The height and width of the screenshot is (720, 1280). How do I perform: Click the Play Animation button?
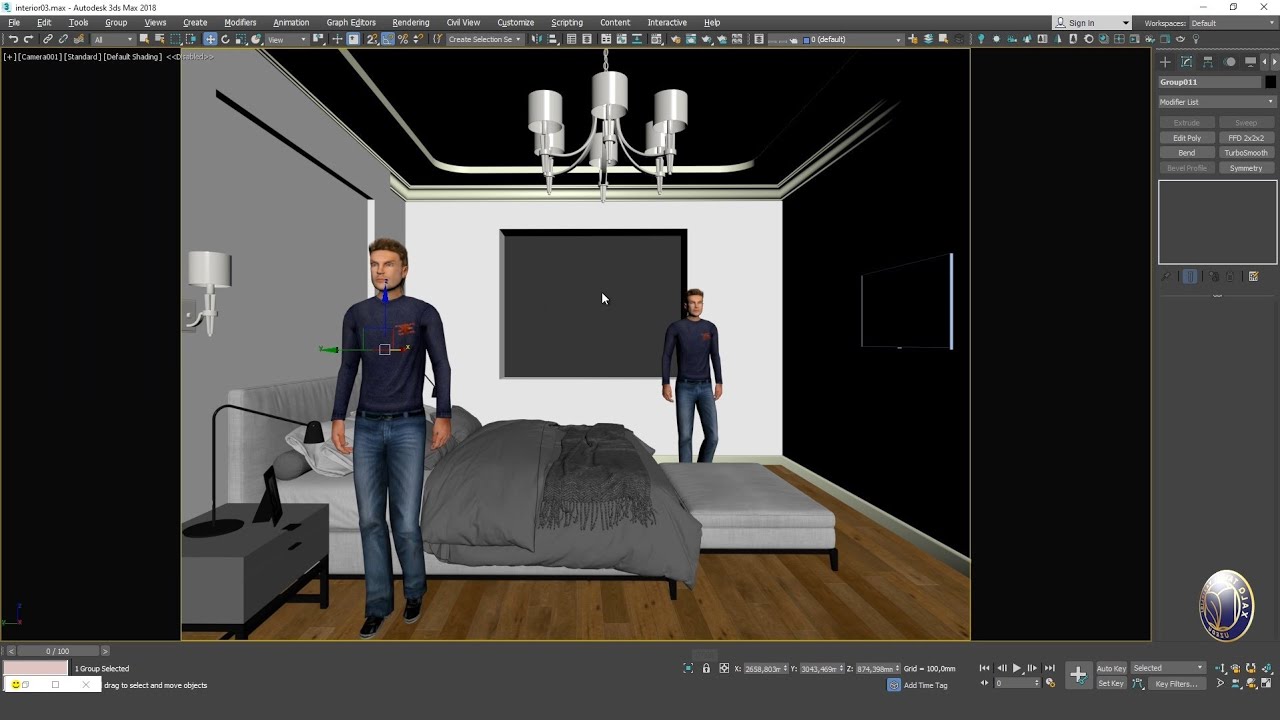(1017, 668)
